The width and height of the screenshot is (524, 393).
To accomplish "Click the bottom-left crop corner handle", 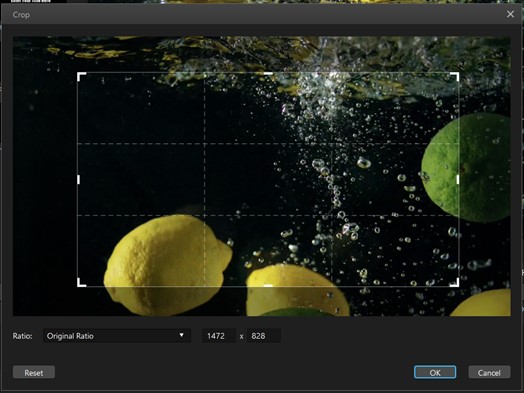I will click(81, 282).
